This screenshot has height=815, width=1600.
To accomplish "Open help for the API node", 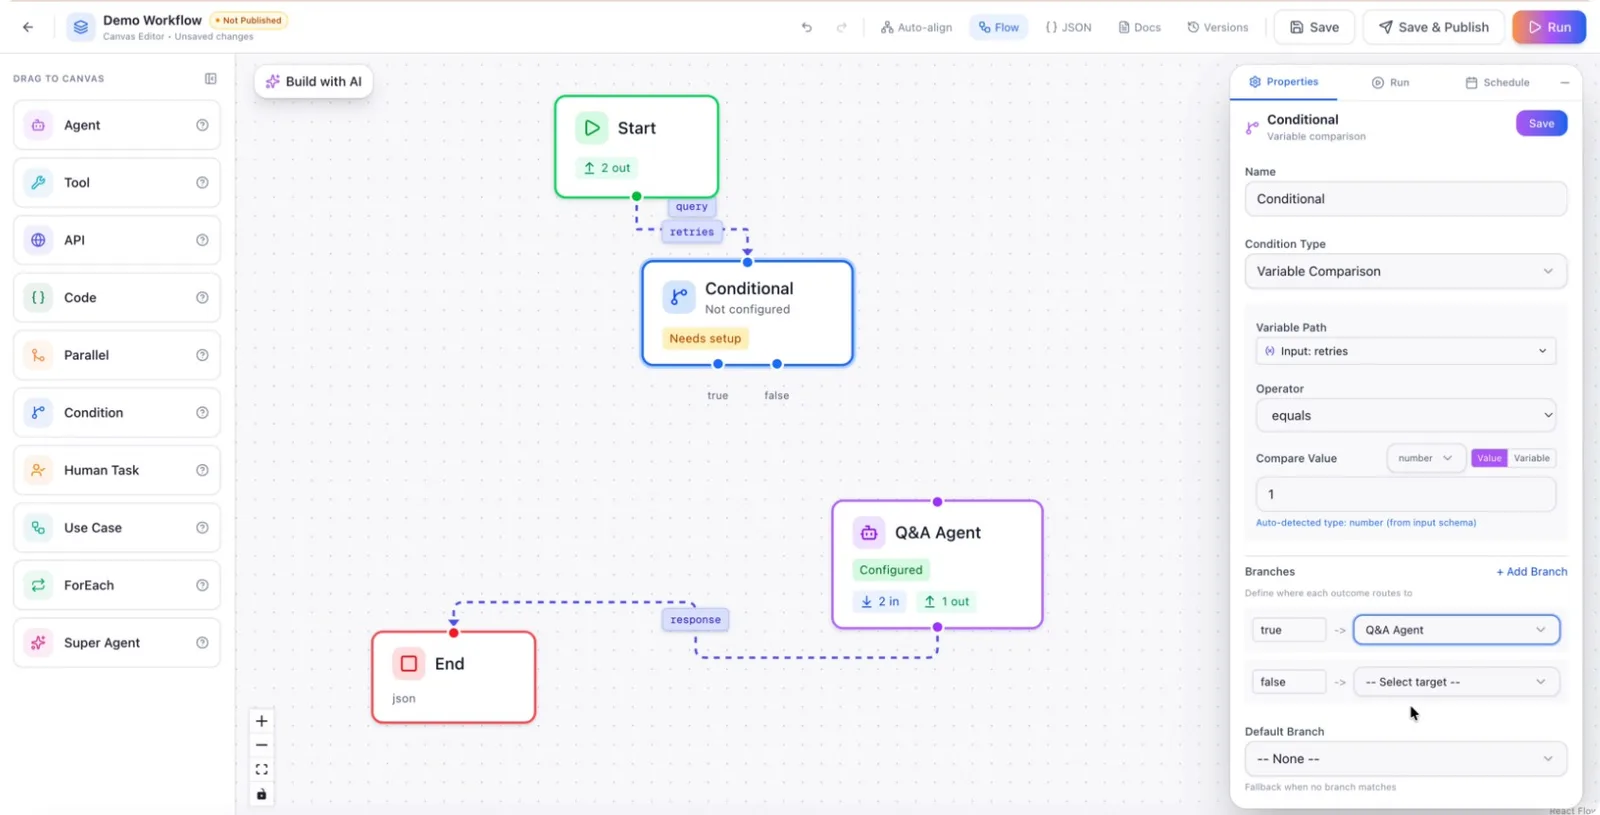I will click(202, 240).
